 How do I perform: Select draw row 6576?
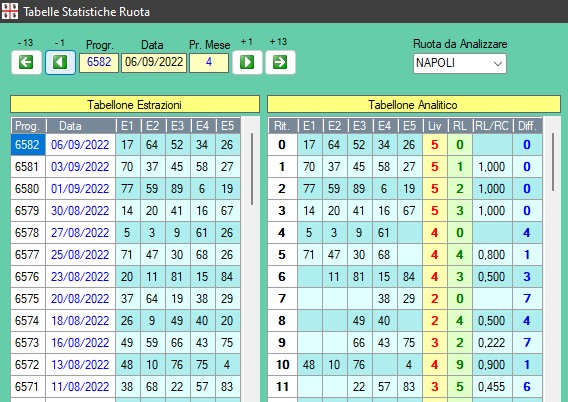[126, 277]
